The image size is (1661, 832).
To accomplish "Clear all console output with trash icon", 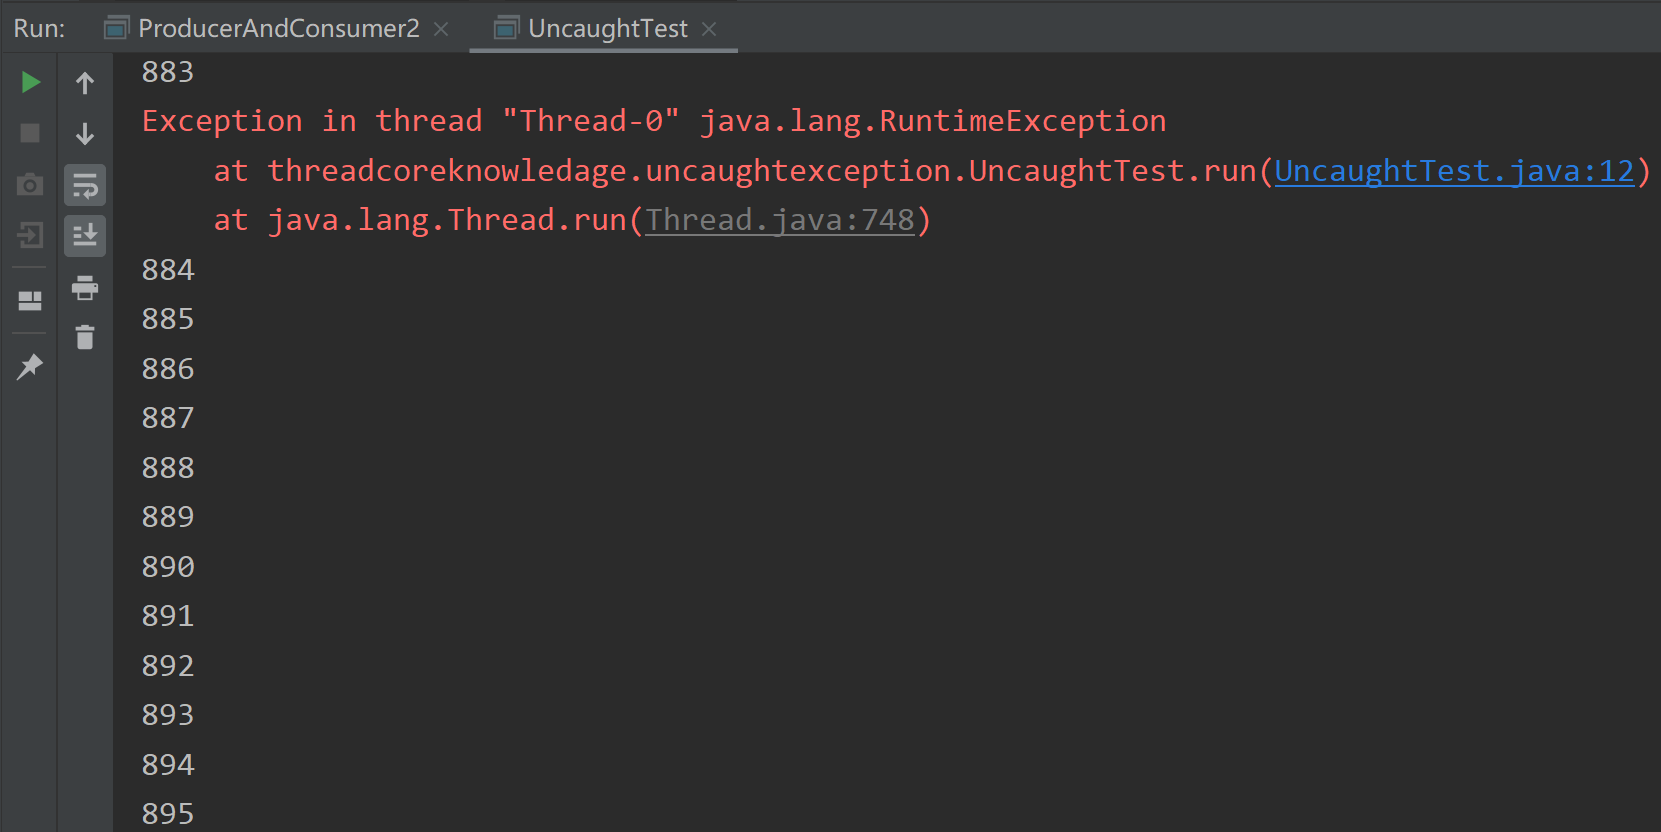I will [85, 338].
